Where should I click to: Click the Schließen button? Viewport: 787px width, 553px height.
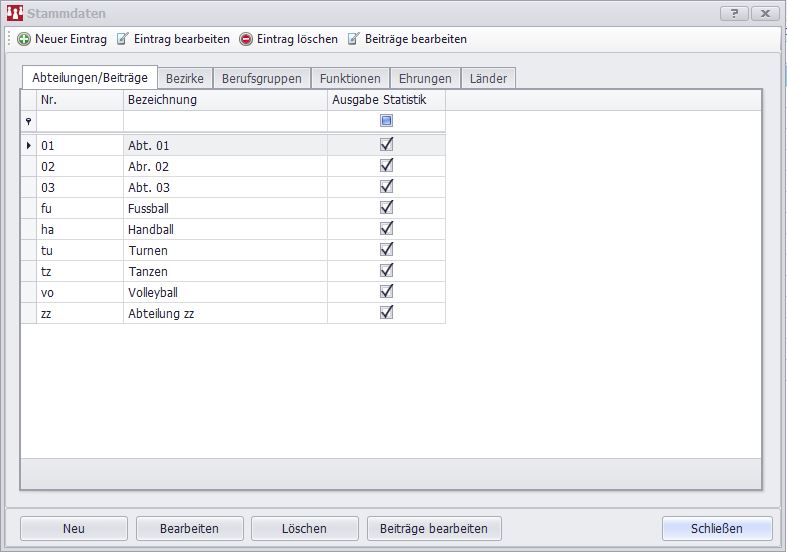pyautogui.click(x=716, y=528)
